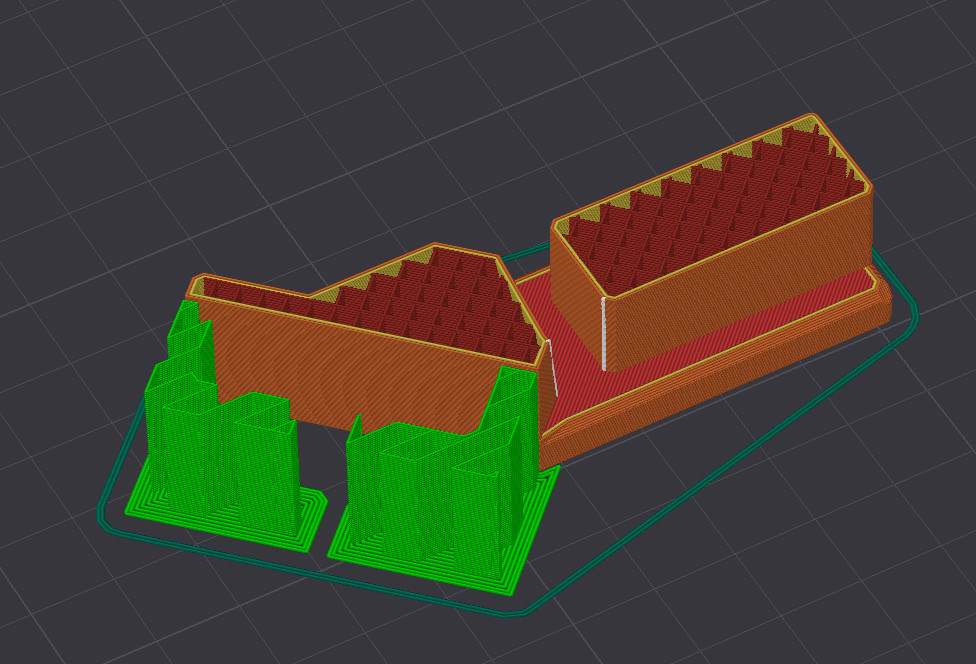This screenshot has width=976, height=664.
Task: Click the white seam line on right box
Action: click(603, 334)
